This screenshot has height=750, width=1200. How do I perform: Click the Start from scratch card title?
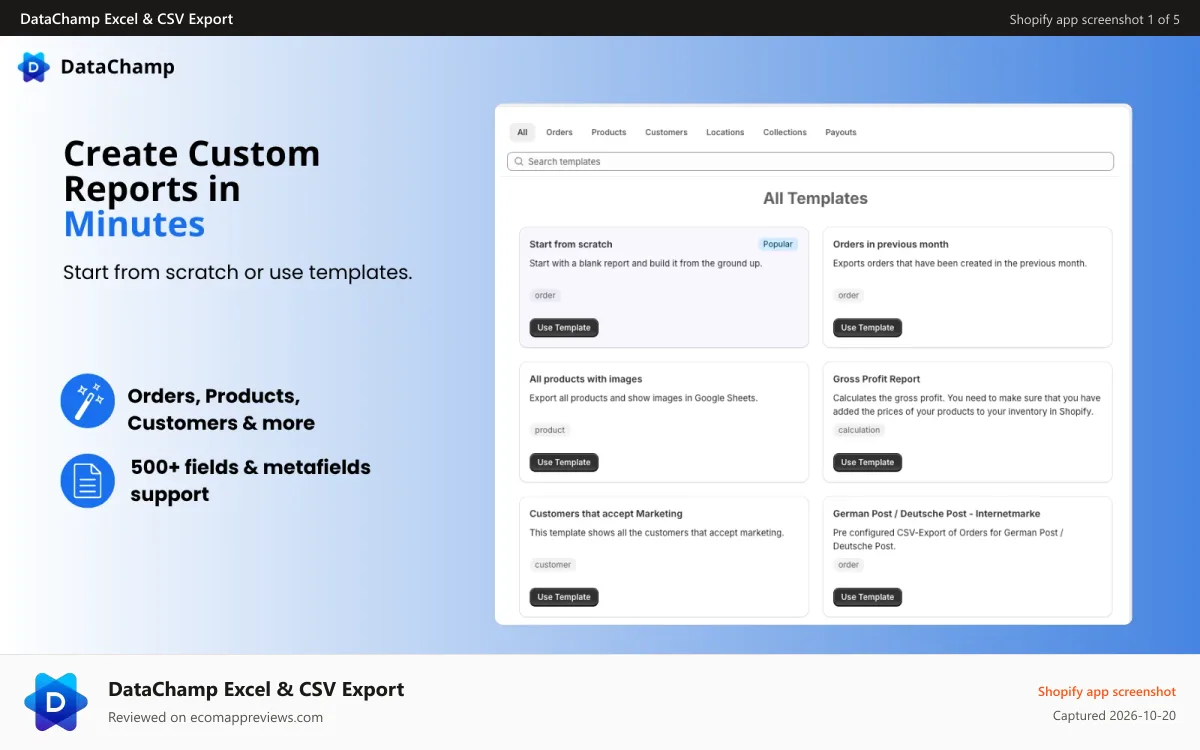(x=571, y=244)
